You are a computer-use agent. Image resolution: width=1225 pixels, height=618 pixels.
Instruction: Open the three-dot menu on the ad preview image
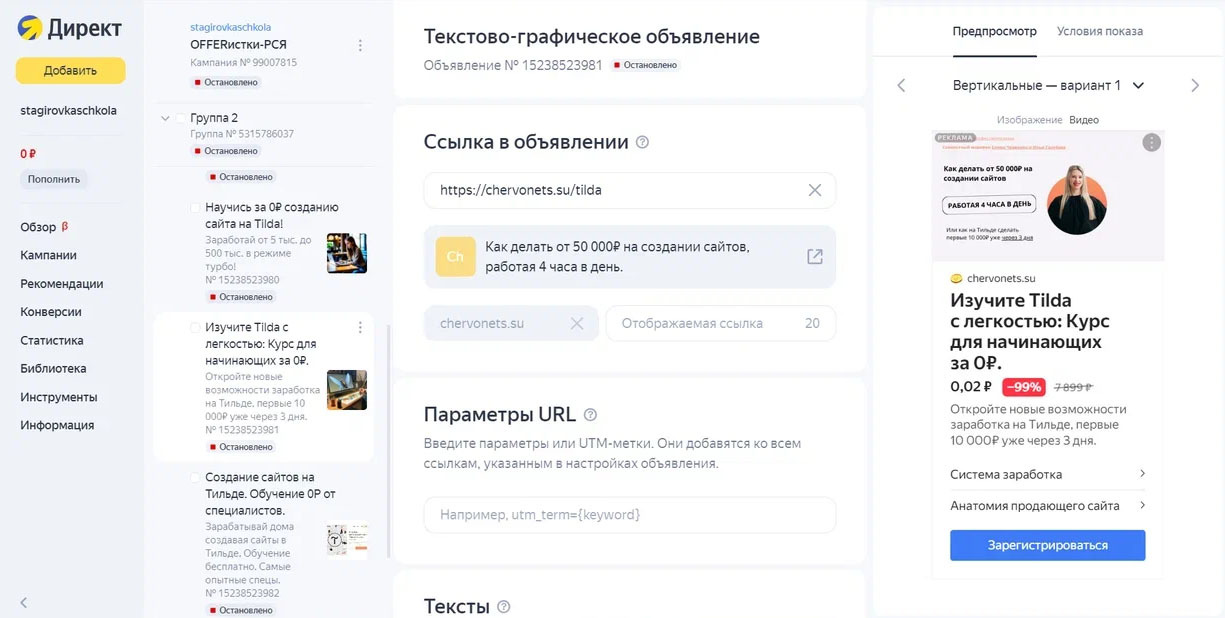[x=1152, y=143]
